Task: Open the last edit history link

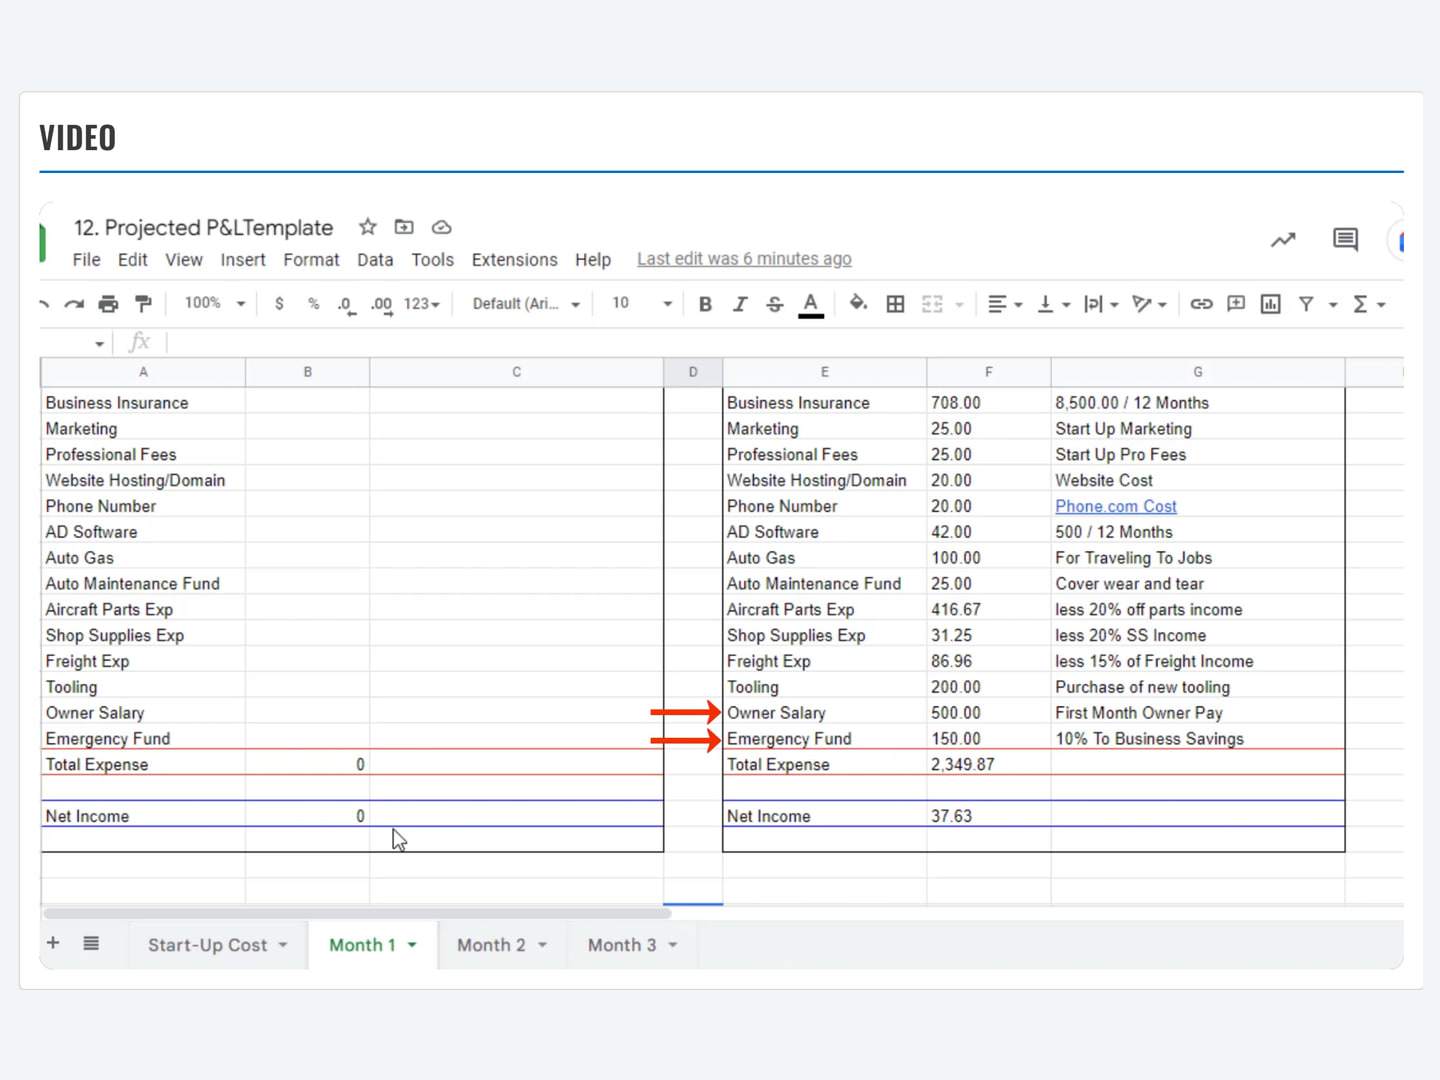Action: pyautogui.click(x=744, y=259)
